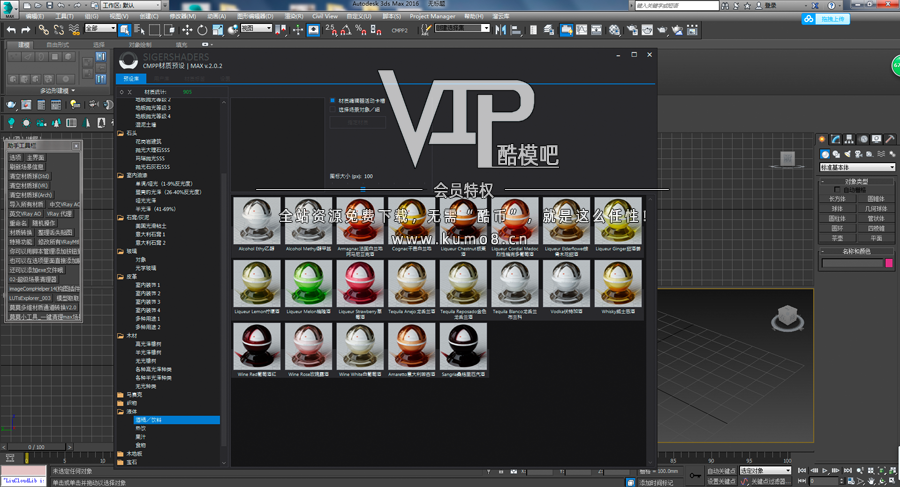Click the Redo arrow in main toolbar
Viewport: 900px width, 487px height.
26,30
